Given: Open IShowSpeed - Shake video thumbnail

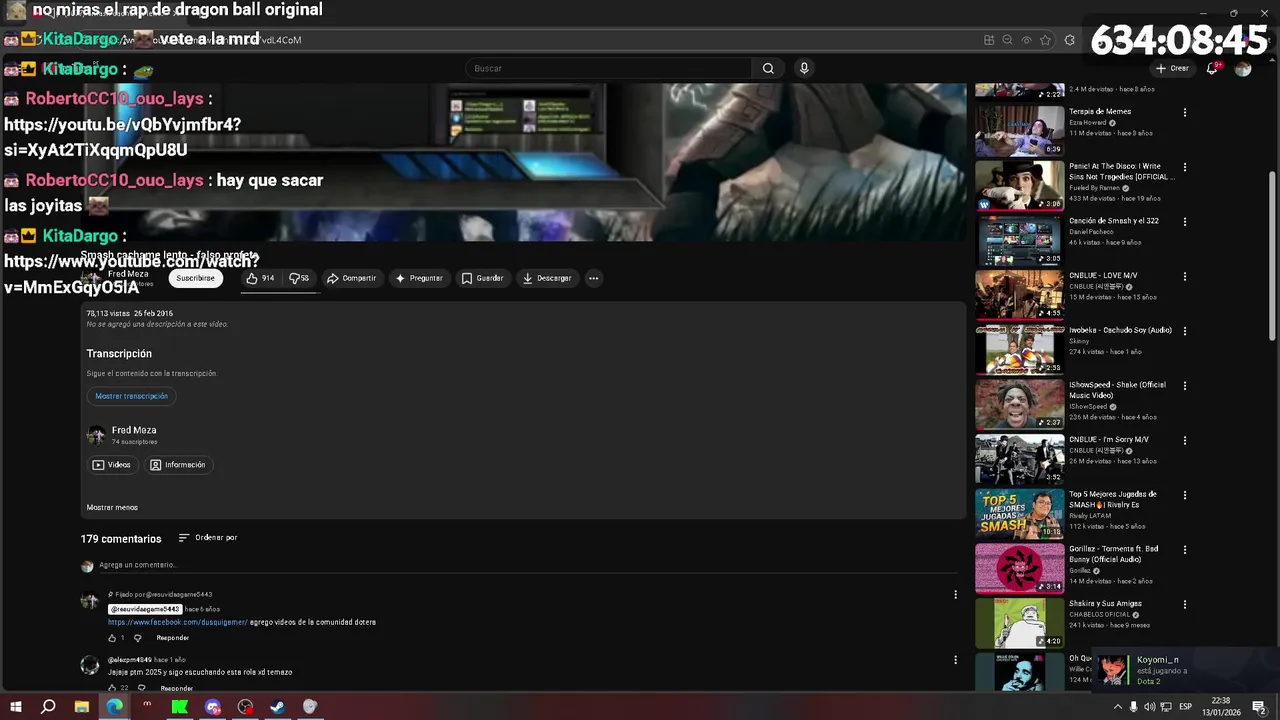Looking at the screenshot, I should tap(1019, 404).
